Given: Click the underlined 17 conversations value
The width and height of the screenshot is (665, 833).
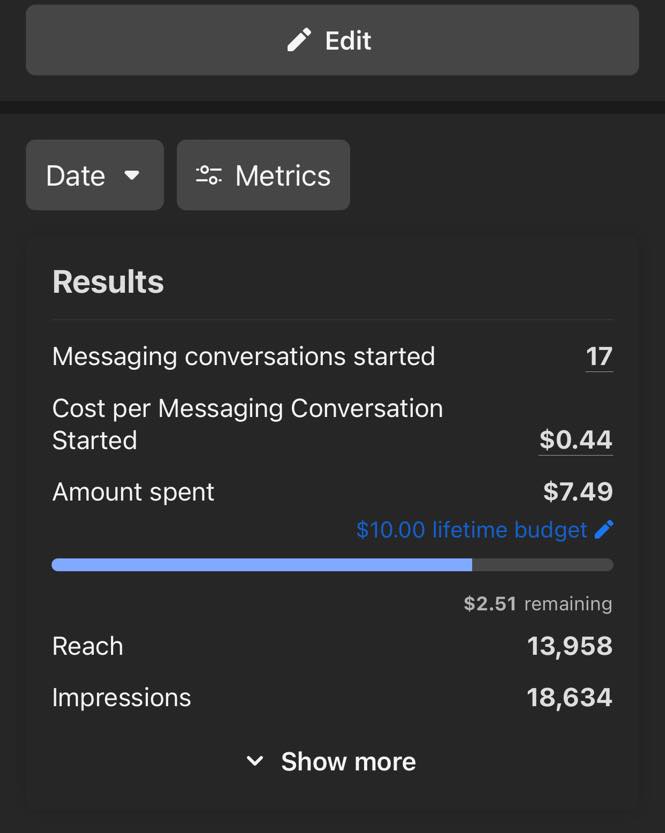Looking at the screenshot, I should click(x=599, y=357).
